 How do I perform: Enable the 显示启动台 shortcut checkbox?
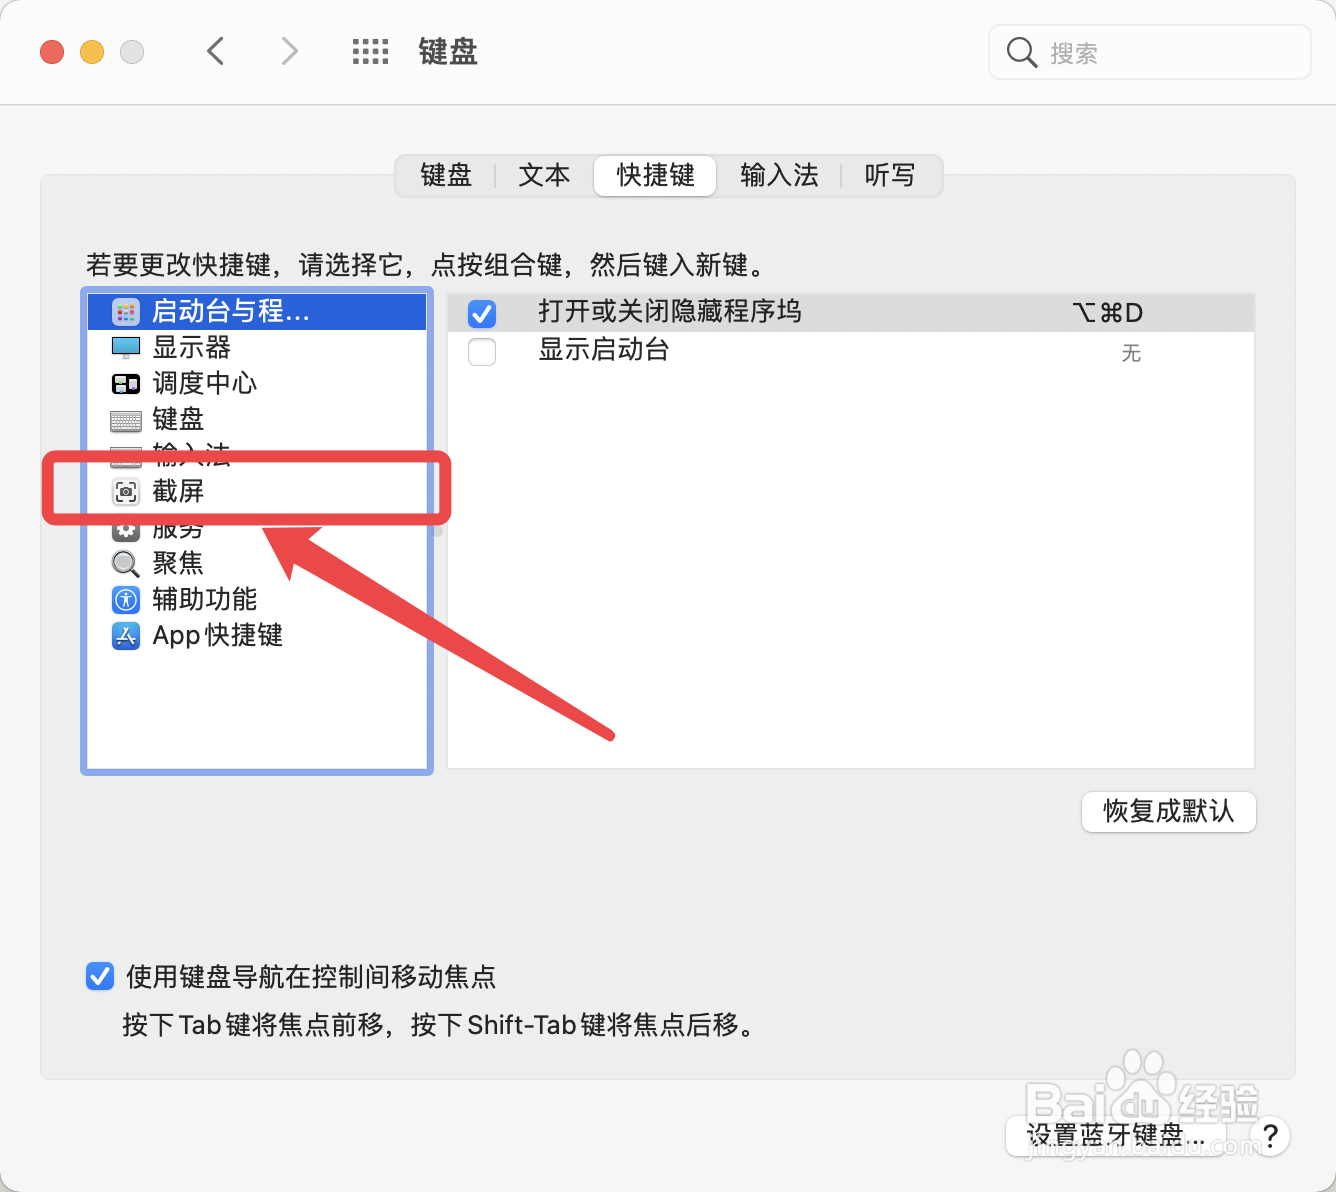482,352
